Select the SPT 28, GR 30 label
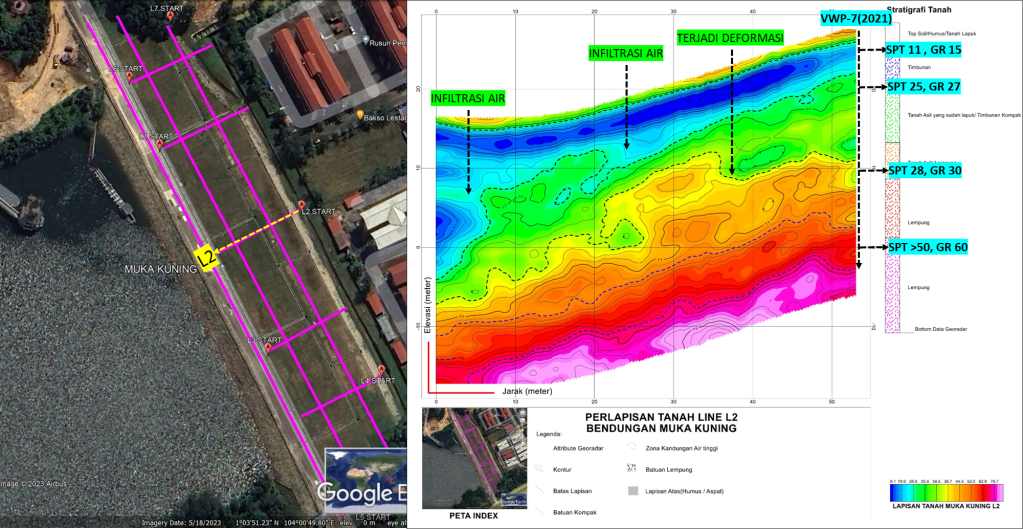This screenshot has width=1023, height=529. pos(924,171)
